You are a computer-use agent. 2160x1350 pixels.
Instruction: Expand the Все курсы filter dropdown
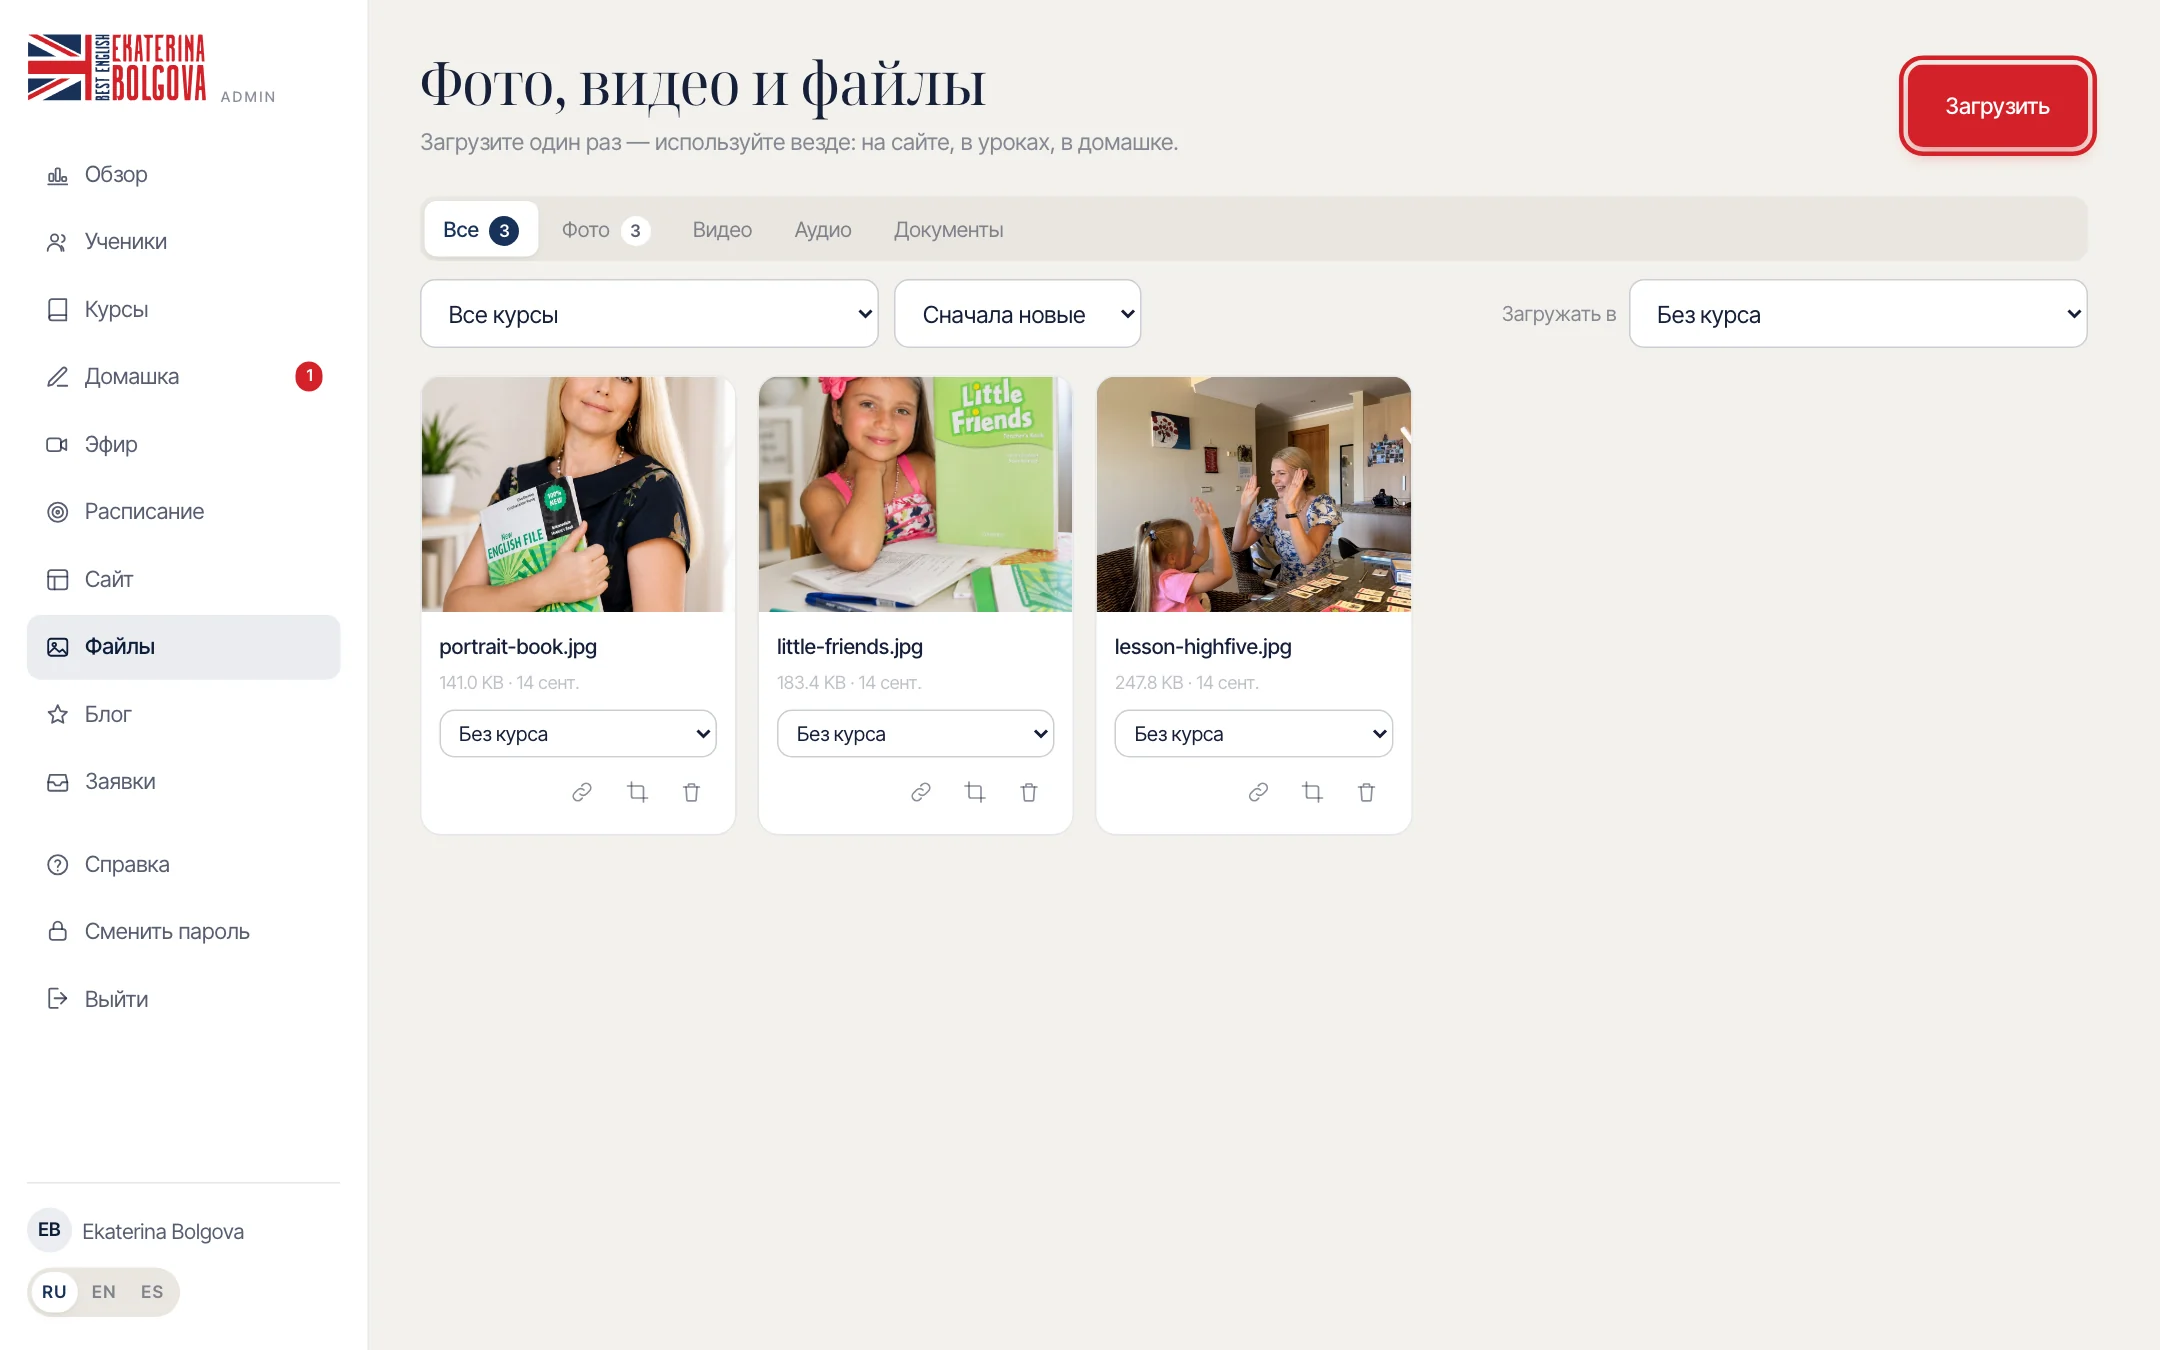pyautogui.click(x=649, y=314)
